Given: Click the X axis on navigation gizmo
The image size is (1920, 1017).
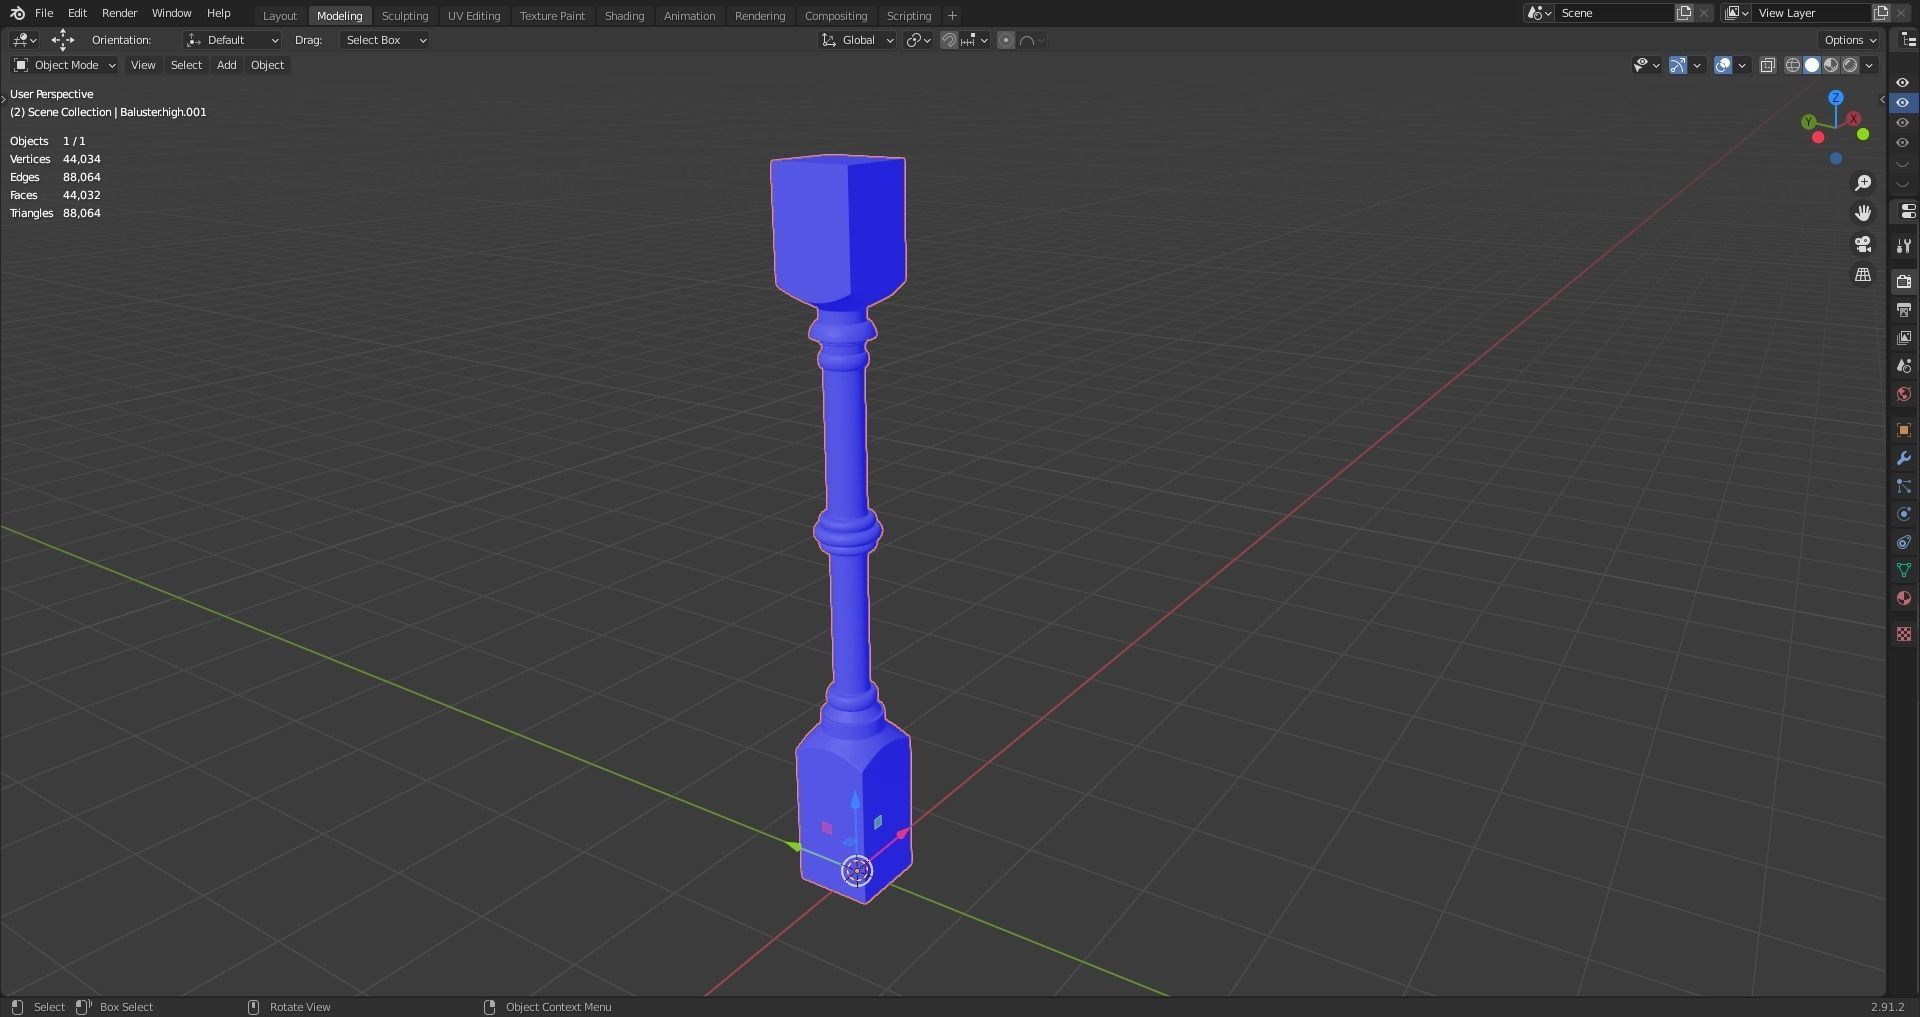Looking at the screenshot, I should [1854, 119].
